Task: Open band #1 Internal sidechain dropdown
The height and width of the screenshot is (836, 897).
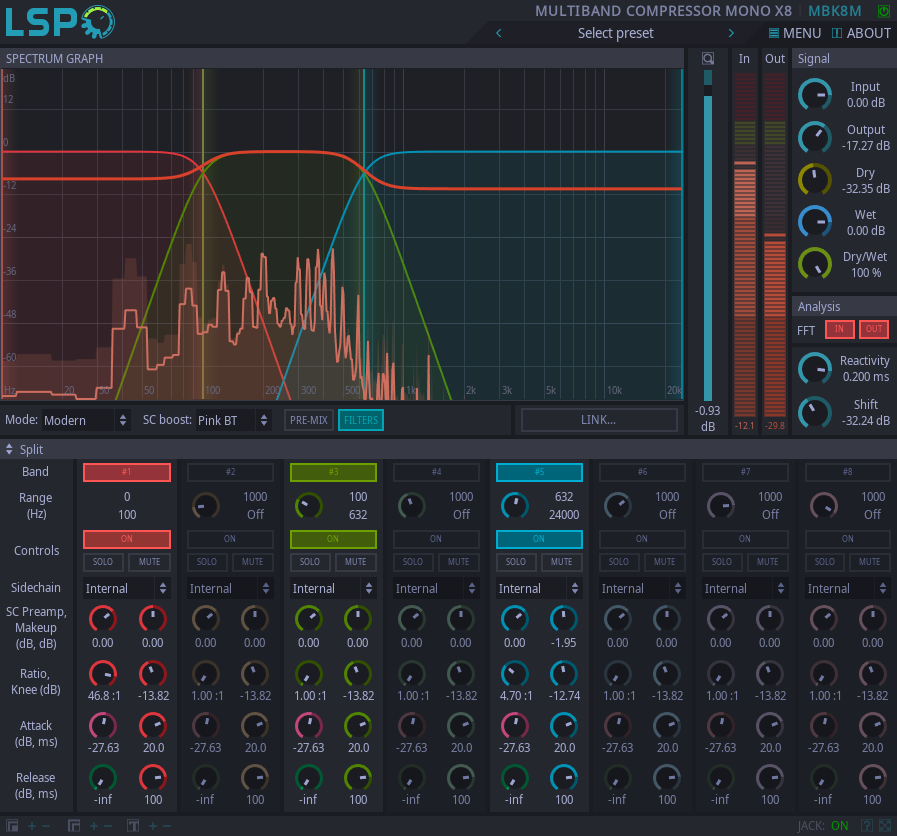Action: (x=126, y=588)
